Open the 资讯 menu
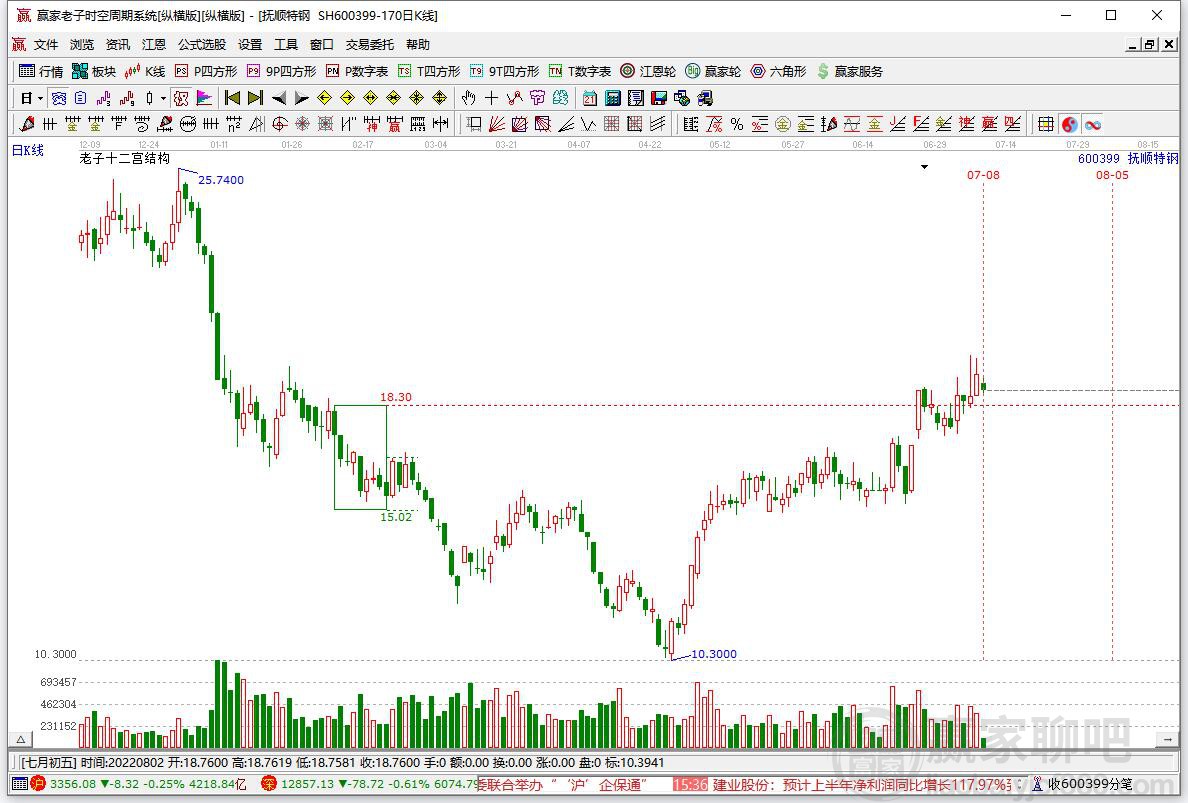The width and height of the screenshot is (1188, 803). tap(117, 45)
